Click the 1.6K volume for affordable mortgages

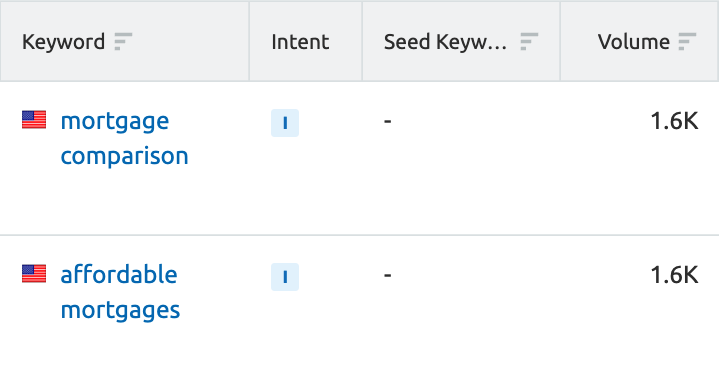(674, 275)
